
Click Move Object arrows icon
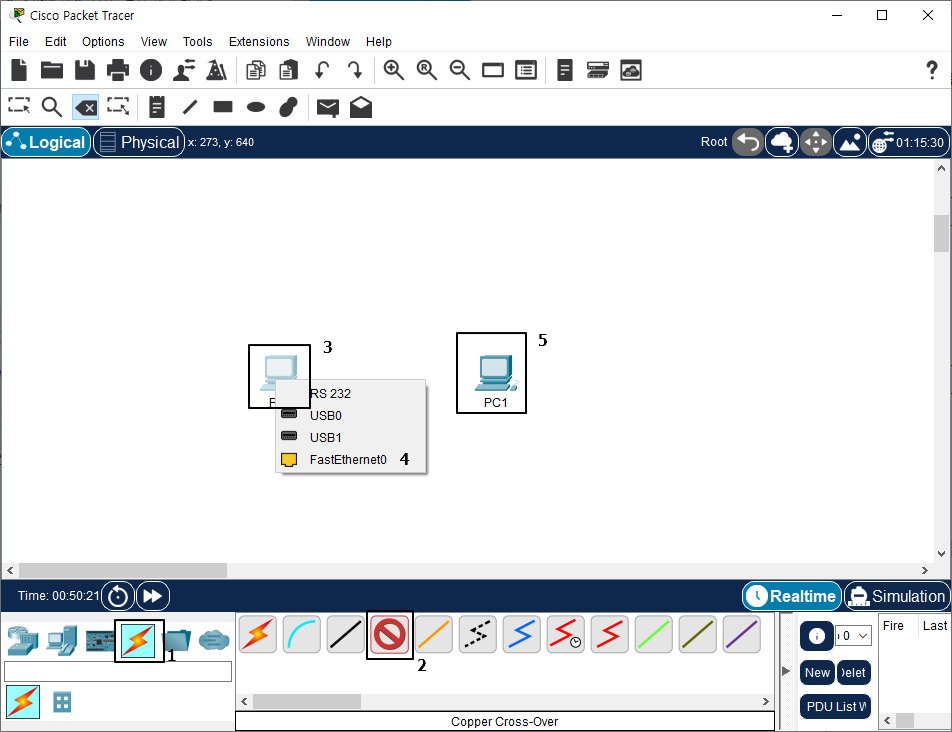[815, 142]
